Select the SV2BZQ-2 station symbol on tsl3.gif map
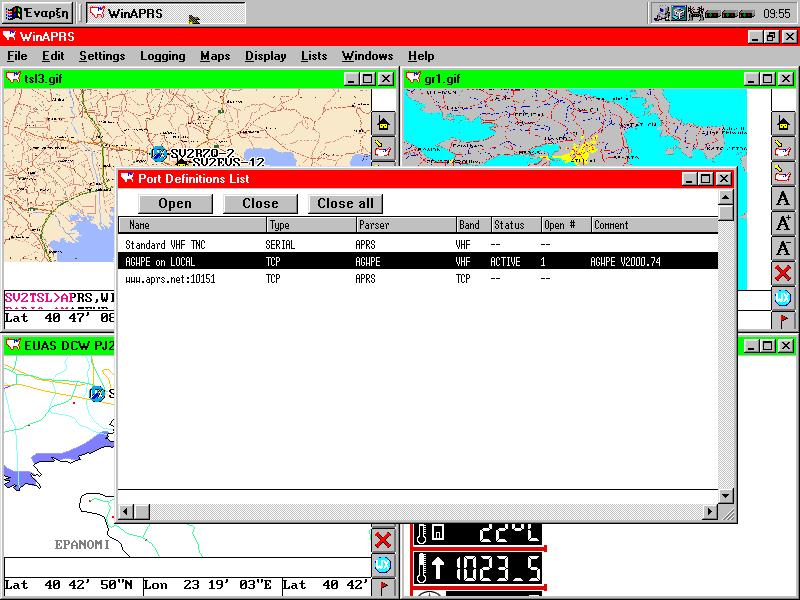The width and height of the screenshot is (800, 600). [x=159, y=153]
